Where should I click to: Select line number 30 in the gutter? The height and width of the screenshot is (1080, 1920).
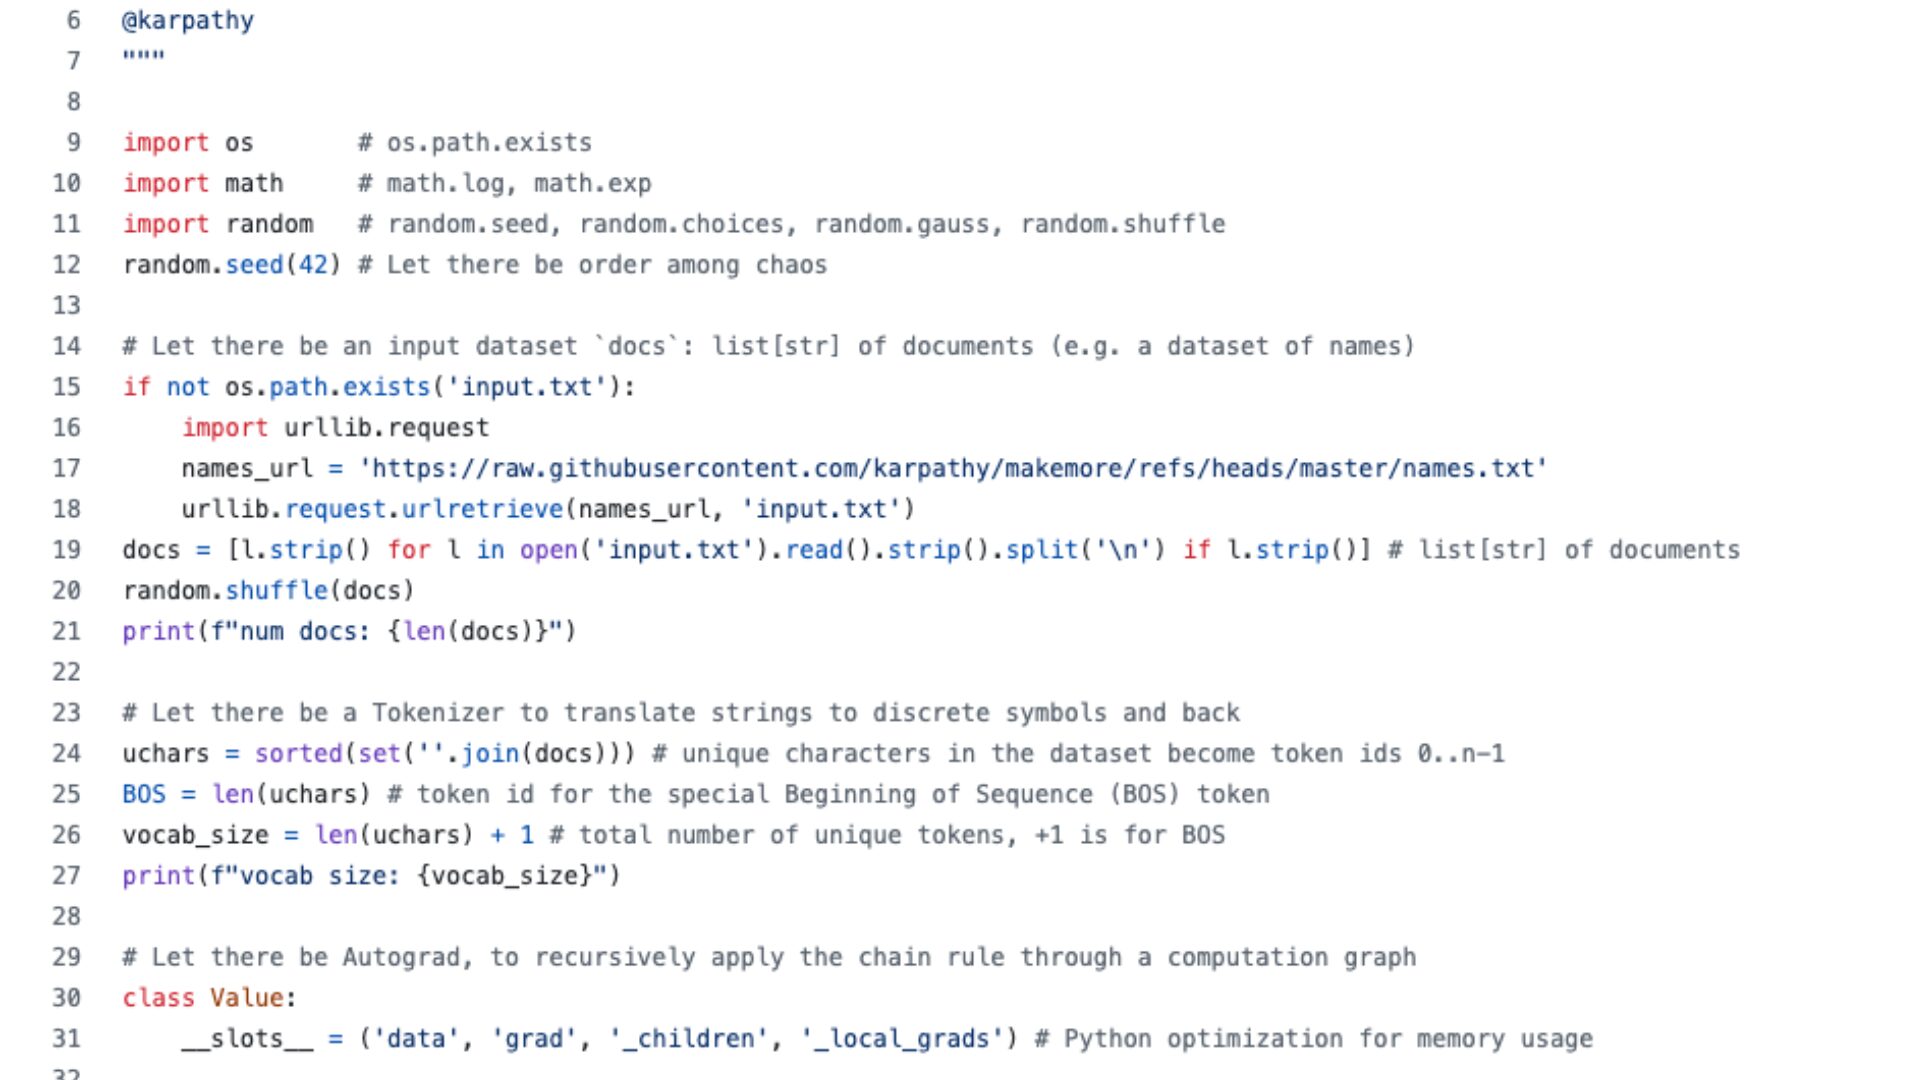pyautogui.click(x=66, y=998)
